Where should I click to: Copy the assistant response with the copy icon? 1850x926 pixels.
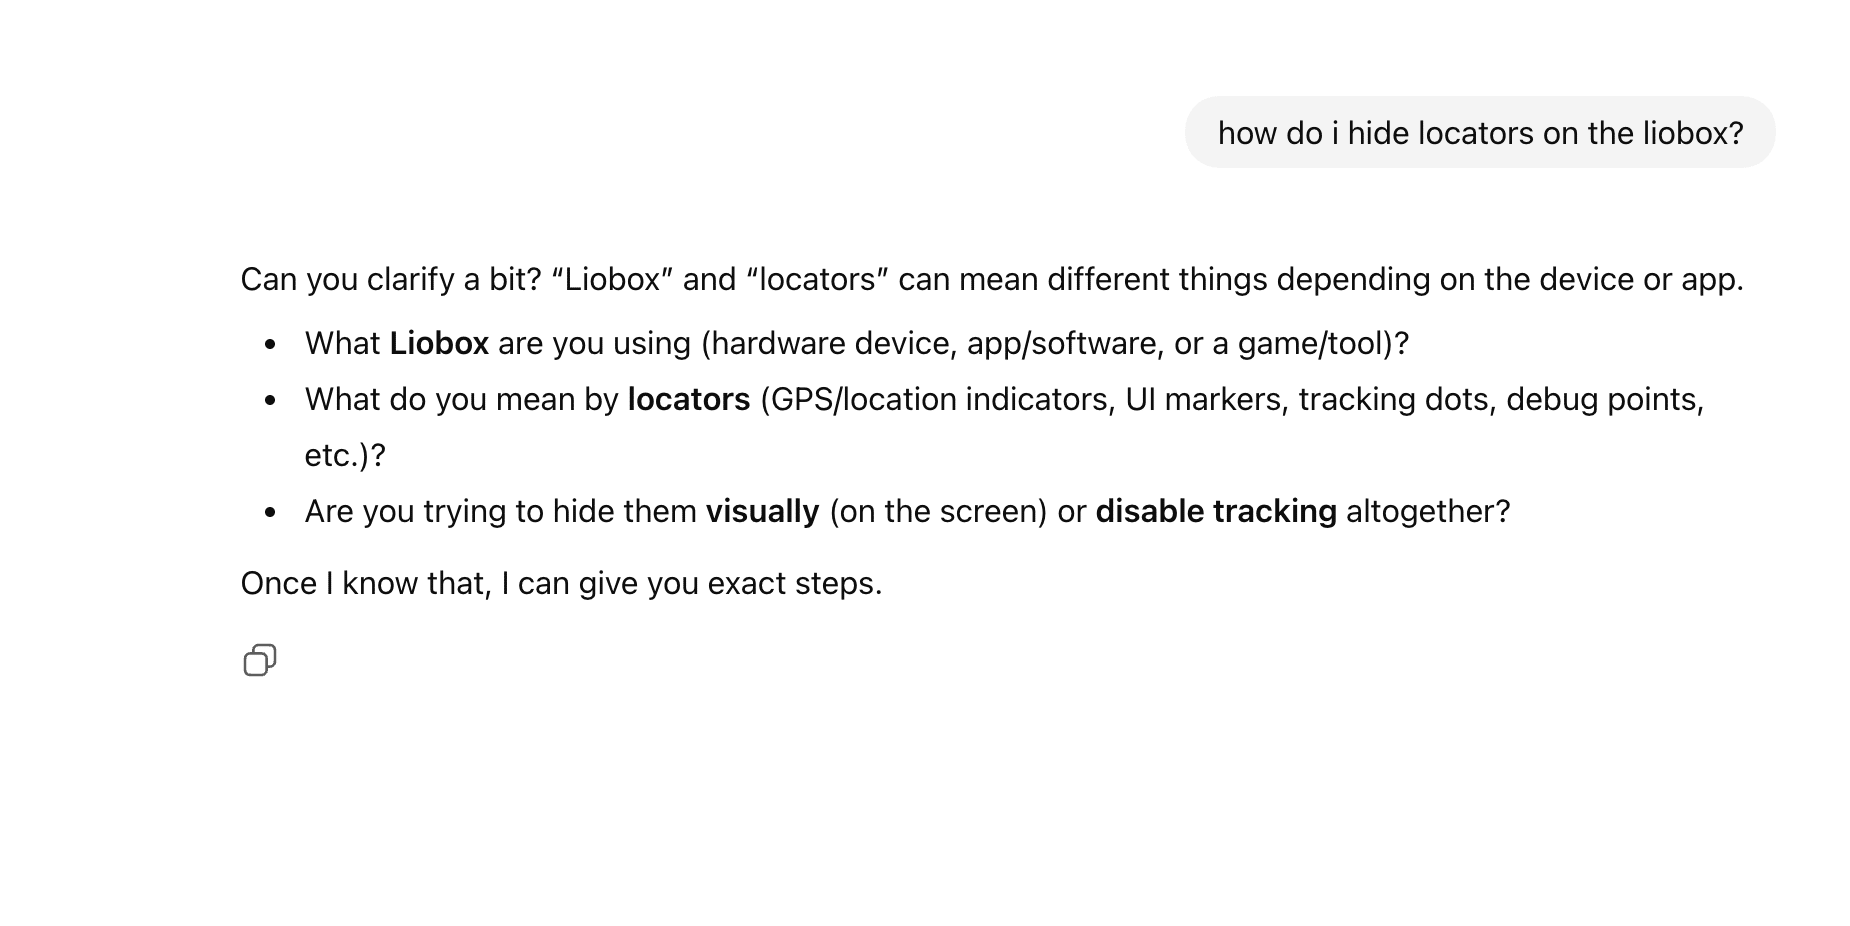pyautogui.click(x=260, y=660)
